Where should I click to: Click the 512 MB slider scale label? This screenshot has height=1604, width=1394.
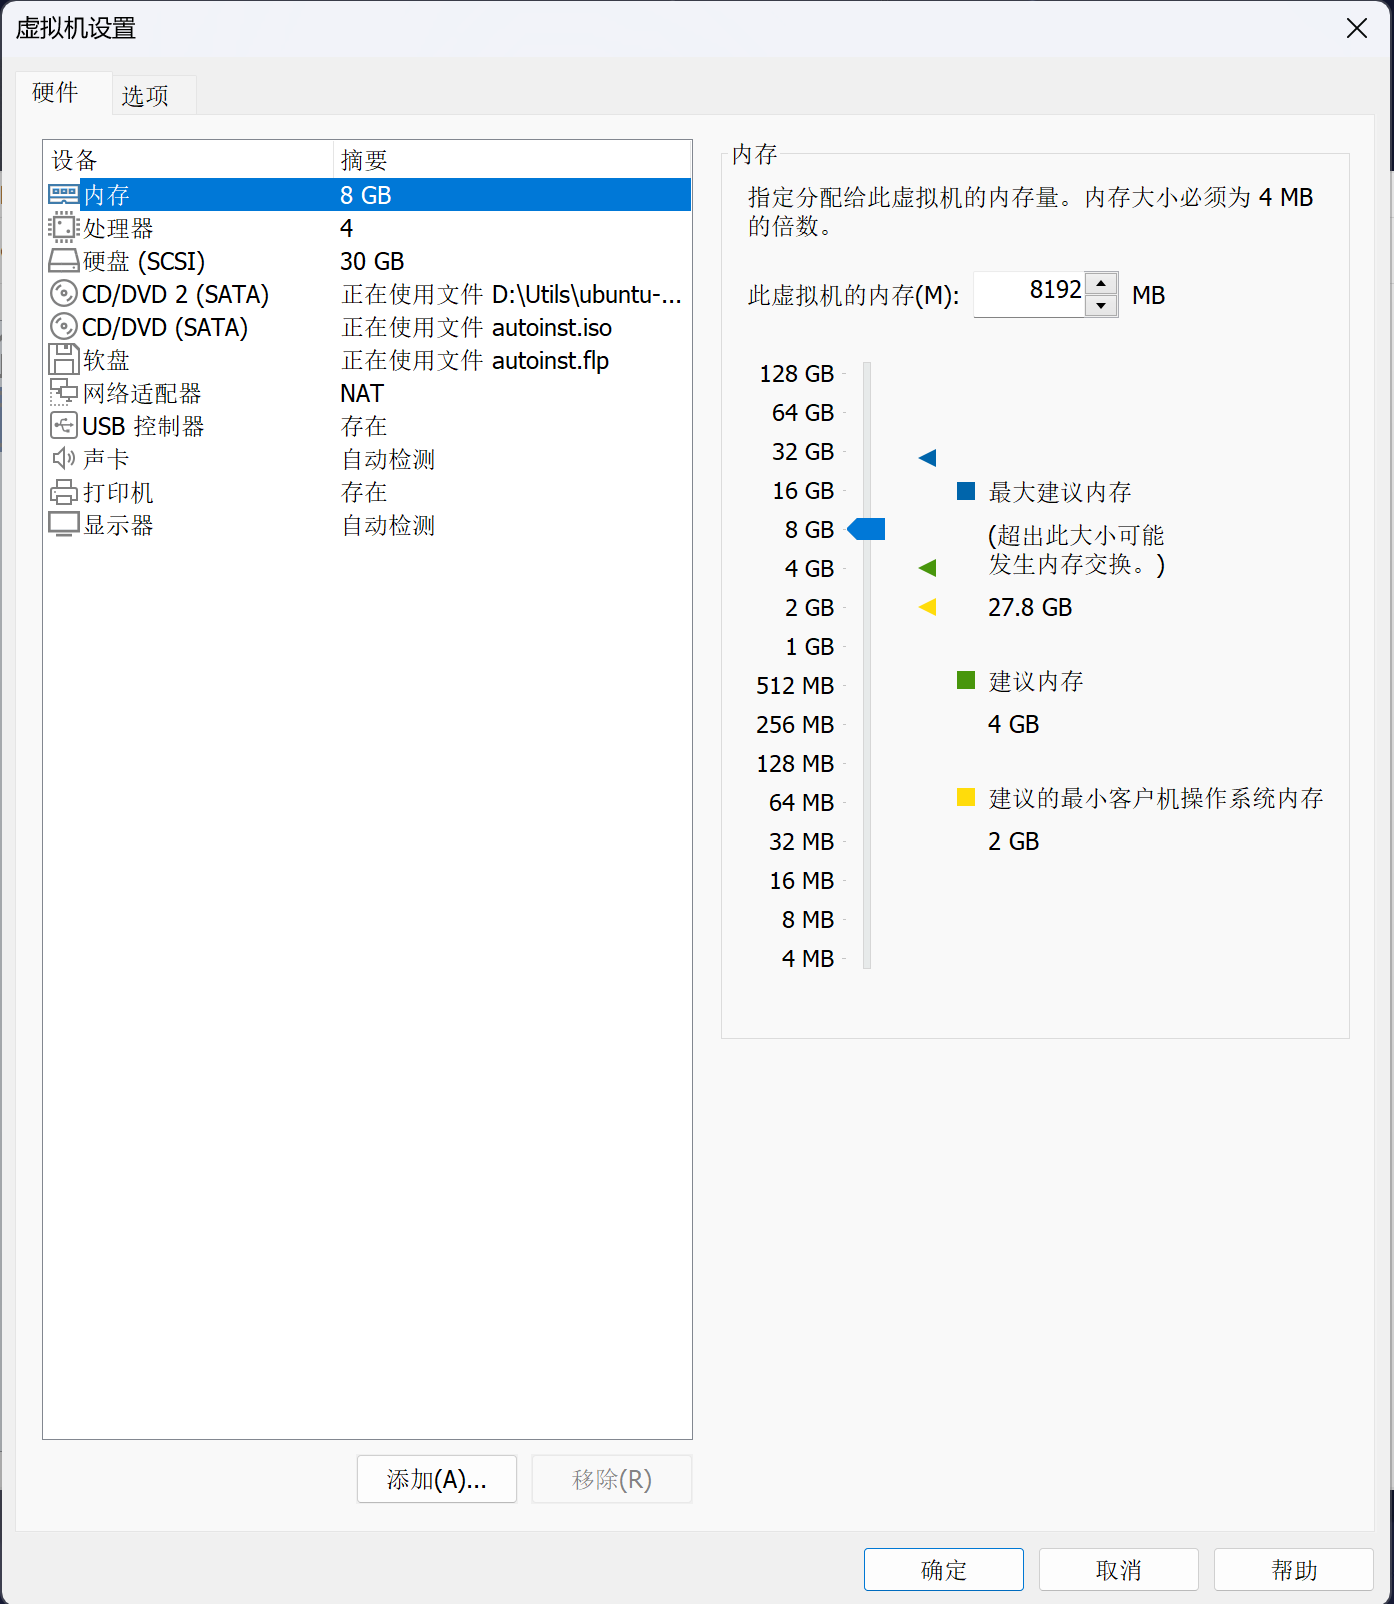(x=795, y=685)
